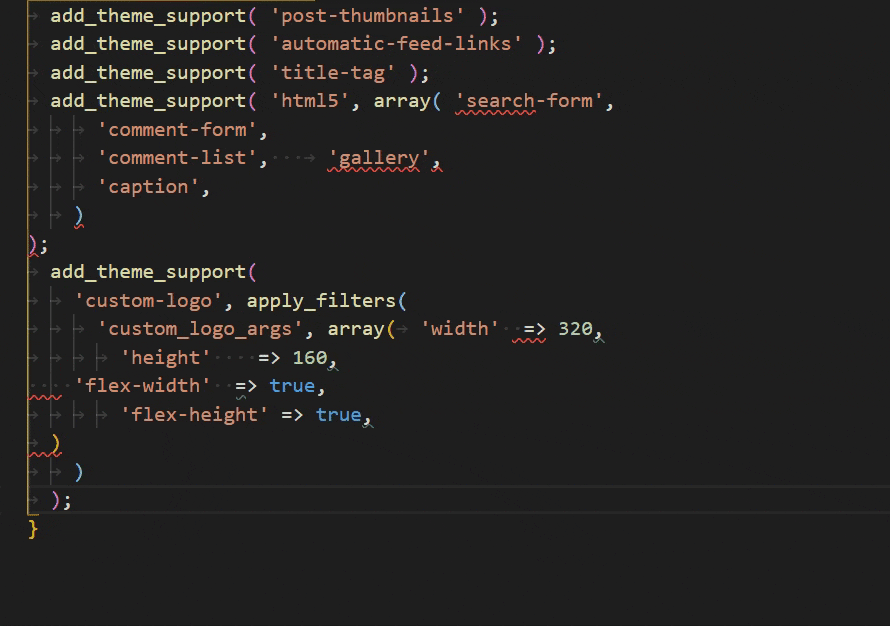890x626 pixels.
Task: Click the 'width' array key
Action: (460, 329)
